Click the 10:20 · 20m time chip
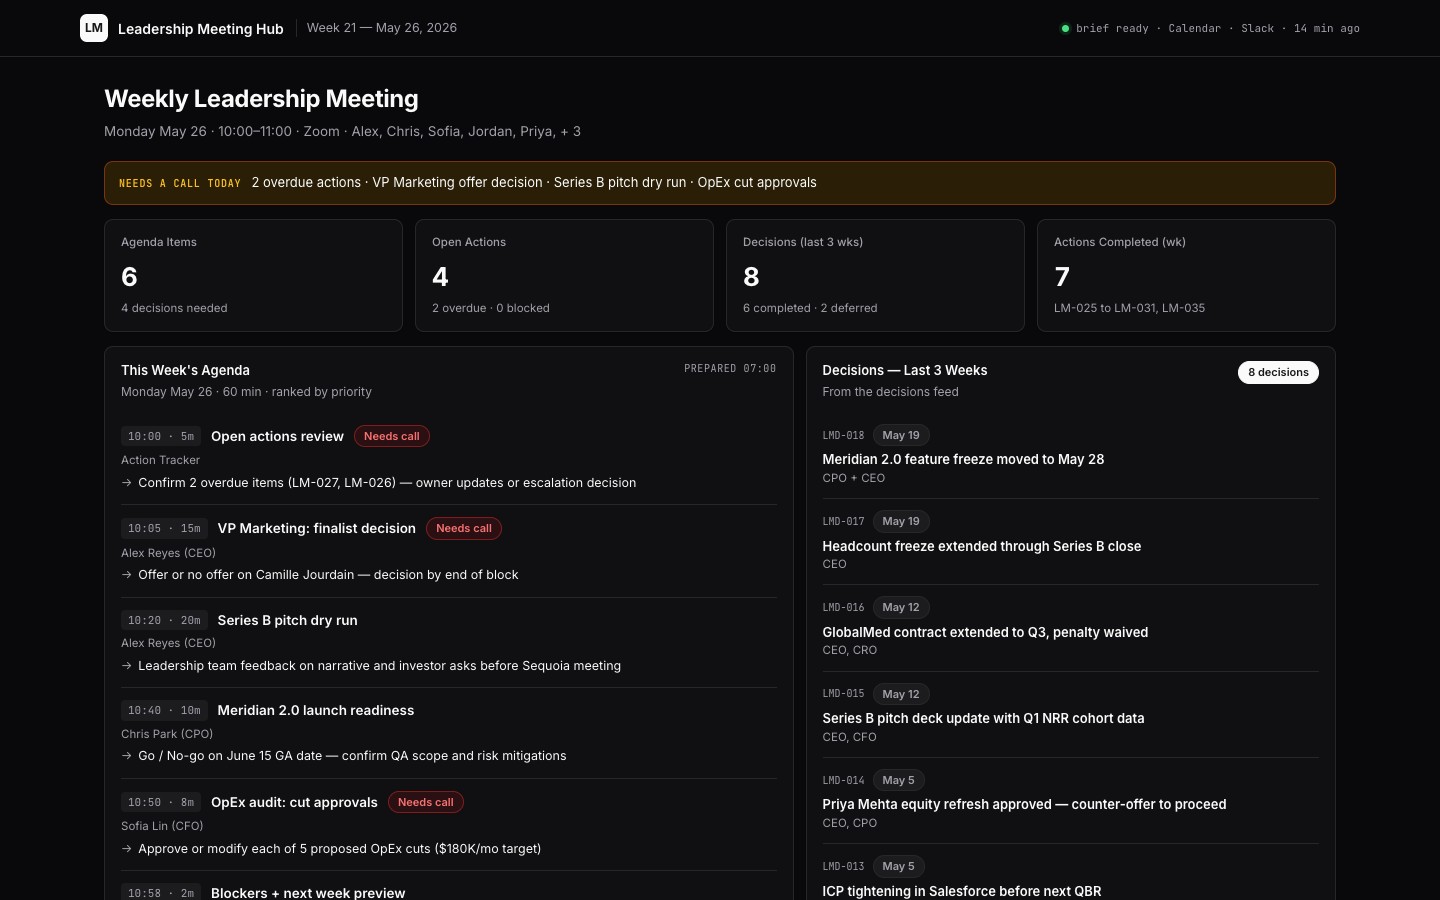The height and width of the screenshot is (900, 1440). click(x=164, y=620)
